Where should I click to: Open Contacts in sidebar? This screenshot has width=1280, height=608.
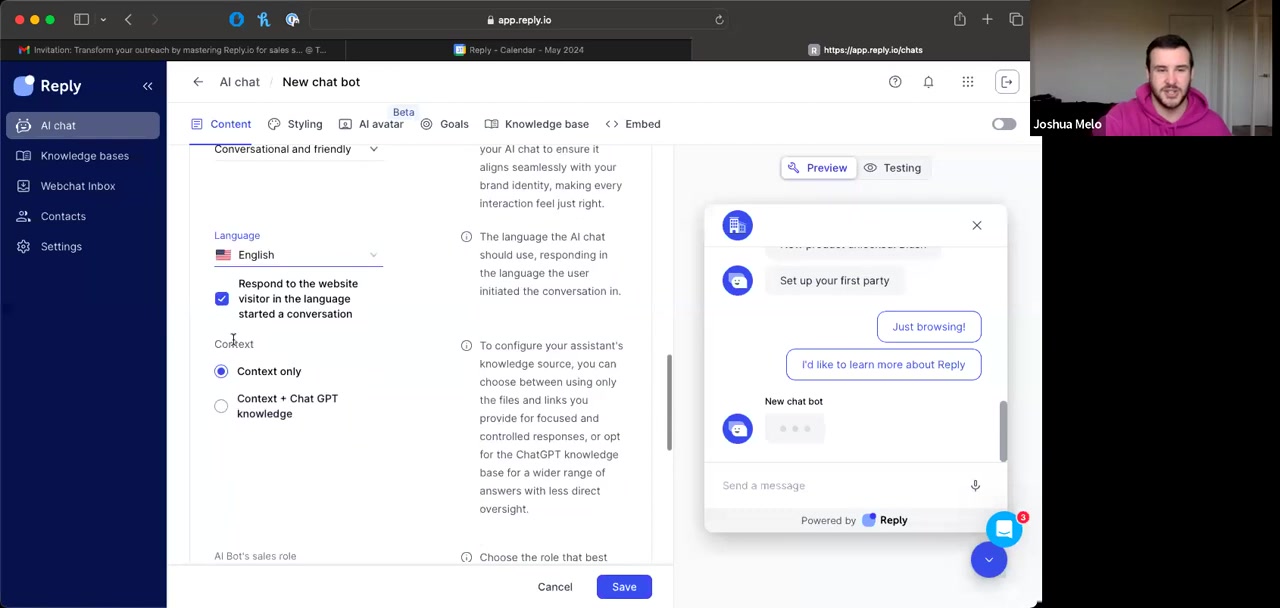[83, 216]
